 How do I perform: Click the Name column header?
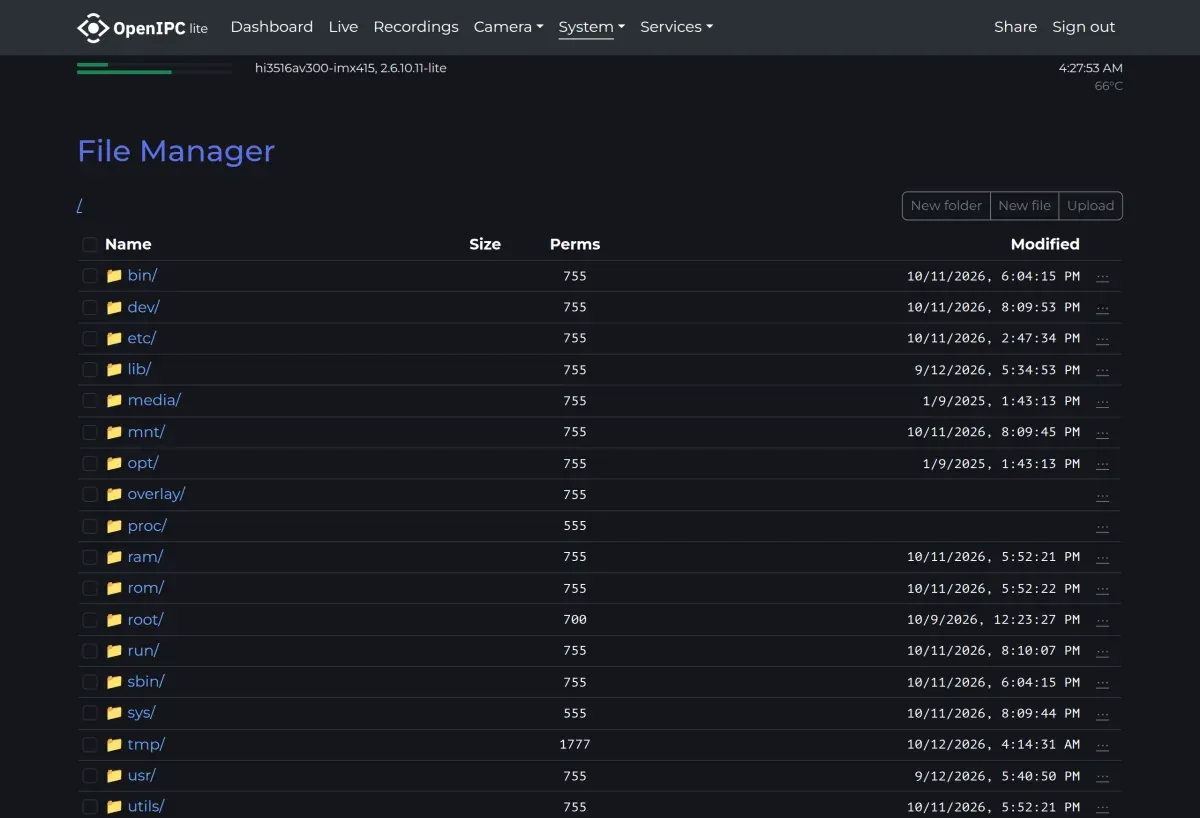click(x=128, y=244)
